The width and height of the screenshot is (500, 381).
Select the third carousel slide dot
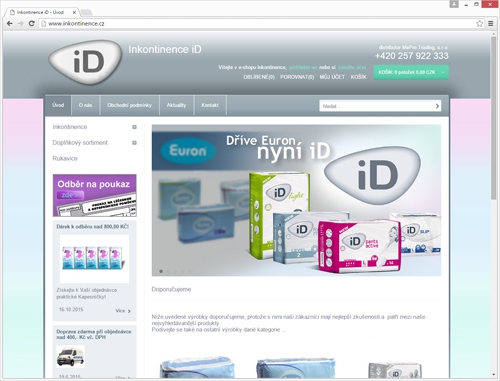pyautogui.click(x=176, y=271)
